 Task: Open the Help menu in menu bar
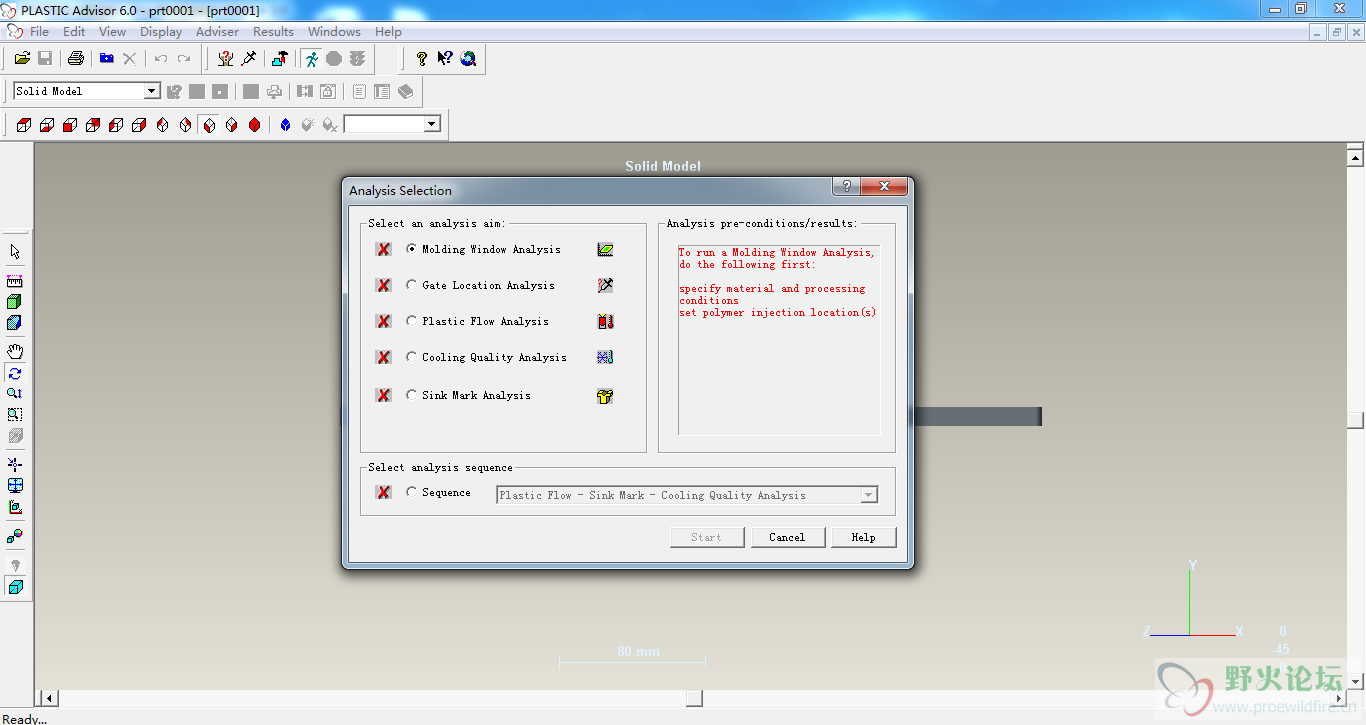388,31
